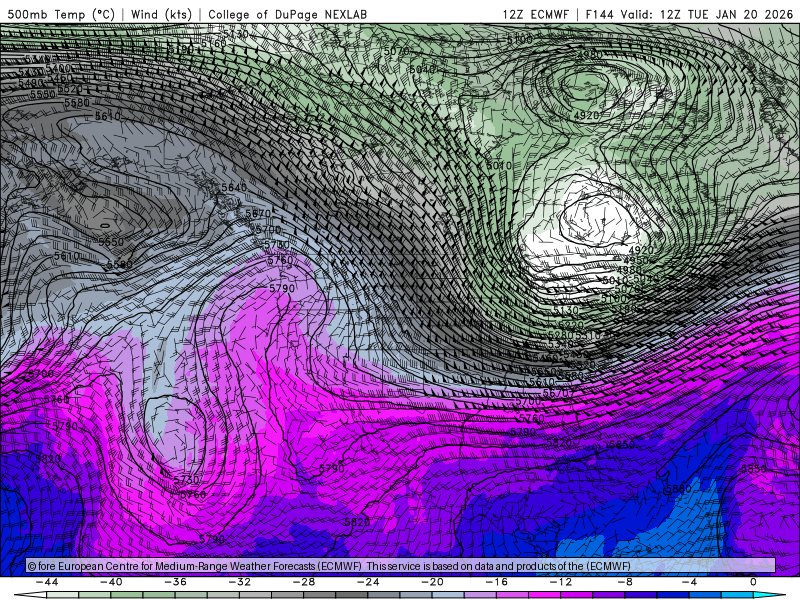The height and width of the screenshot is (600, 800).
Task: Click the "Wind (kts)" header label
Action: [x=161, y=14]
